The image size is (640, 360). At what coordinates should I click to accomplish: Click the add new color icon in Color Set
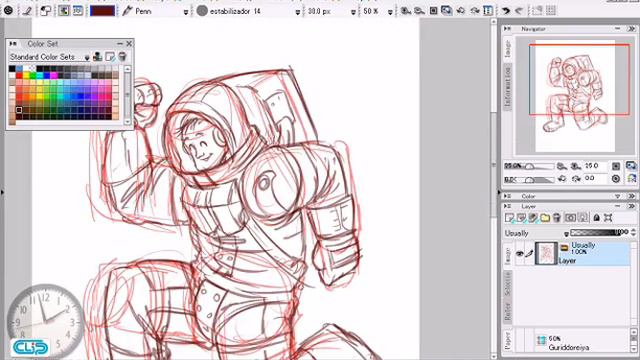tap(110, 56)
